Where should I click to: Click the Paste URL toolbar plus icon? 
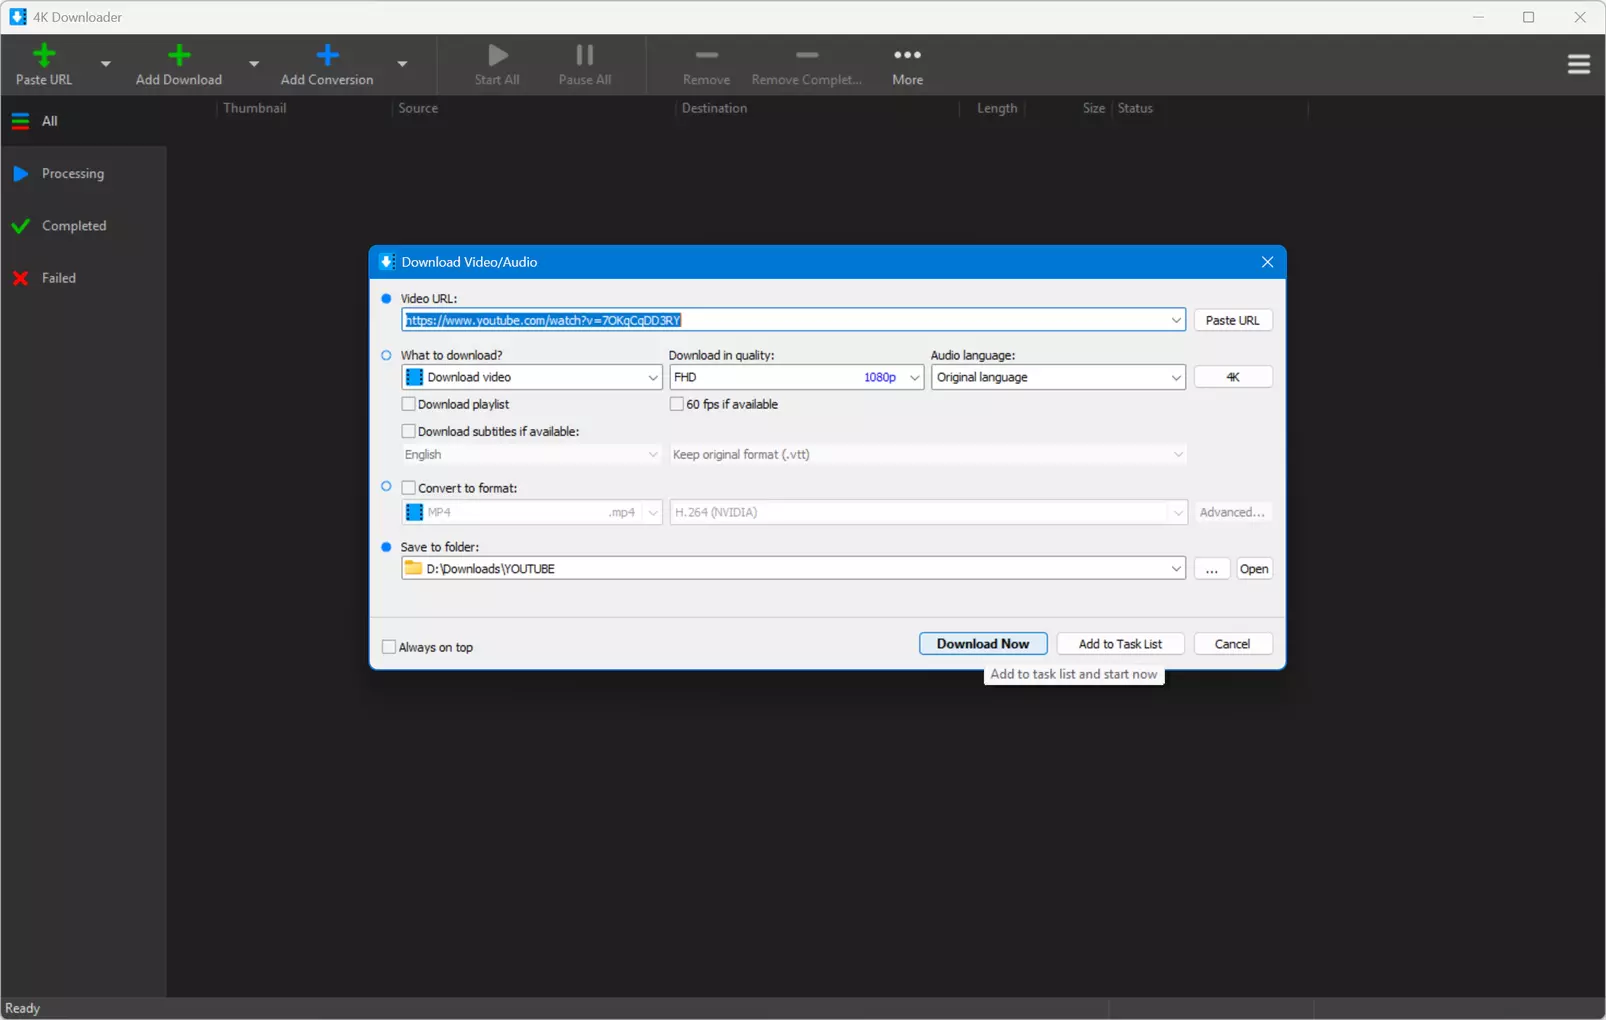point(44,55)
